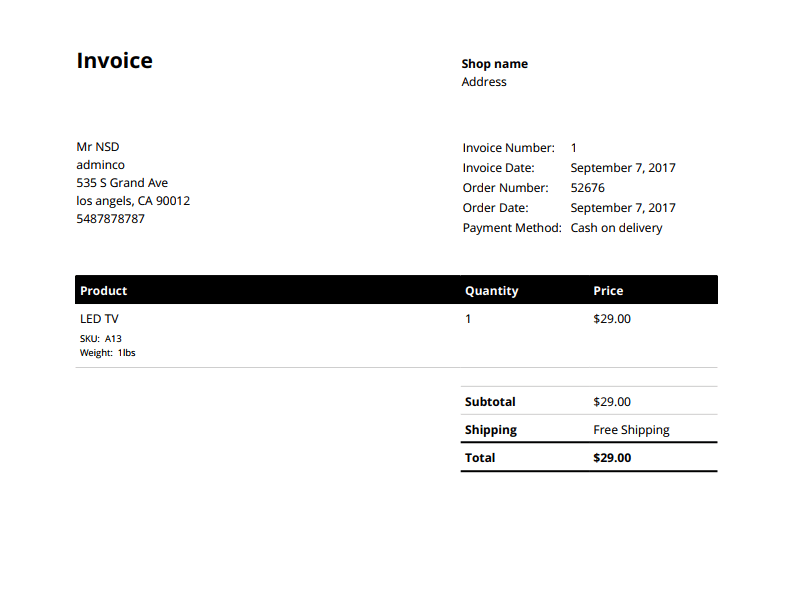This screenshot has width=789, height=600.
Task: Click the 'Address' line under Shop name
Action: pos(484,82)
